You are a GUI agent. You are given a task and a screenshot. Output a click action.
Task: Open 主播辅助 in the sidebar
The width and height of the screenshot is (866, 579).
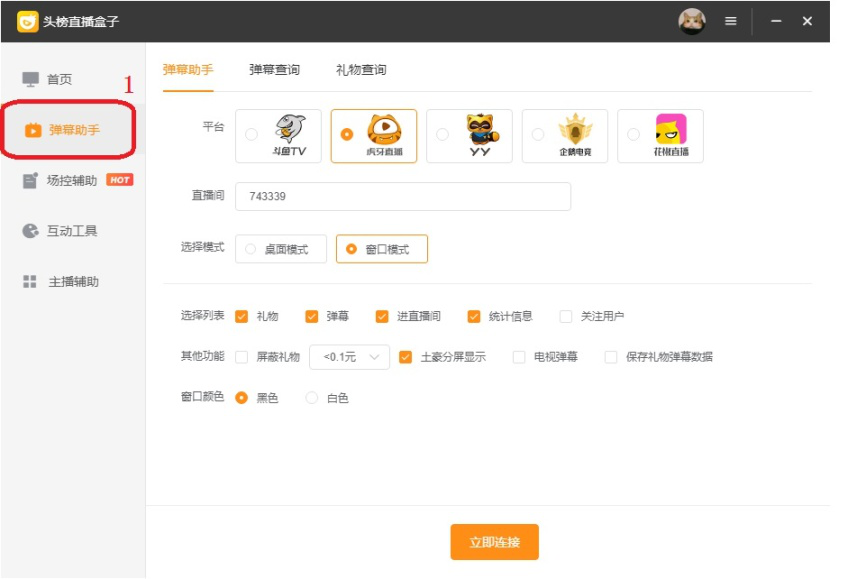(x=73, y=282)
